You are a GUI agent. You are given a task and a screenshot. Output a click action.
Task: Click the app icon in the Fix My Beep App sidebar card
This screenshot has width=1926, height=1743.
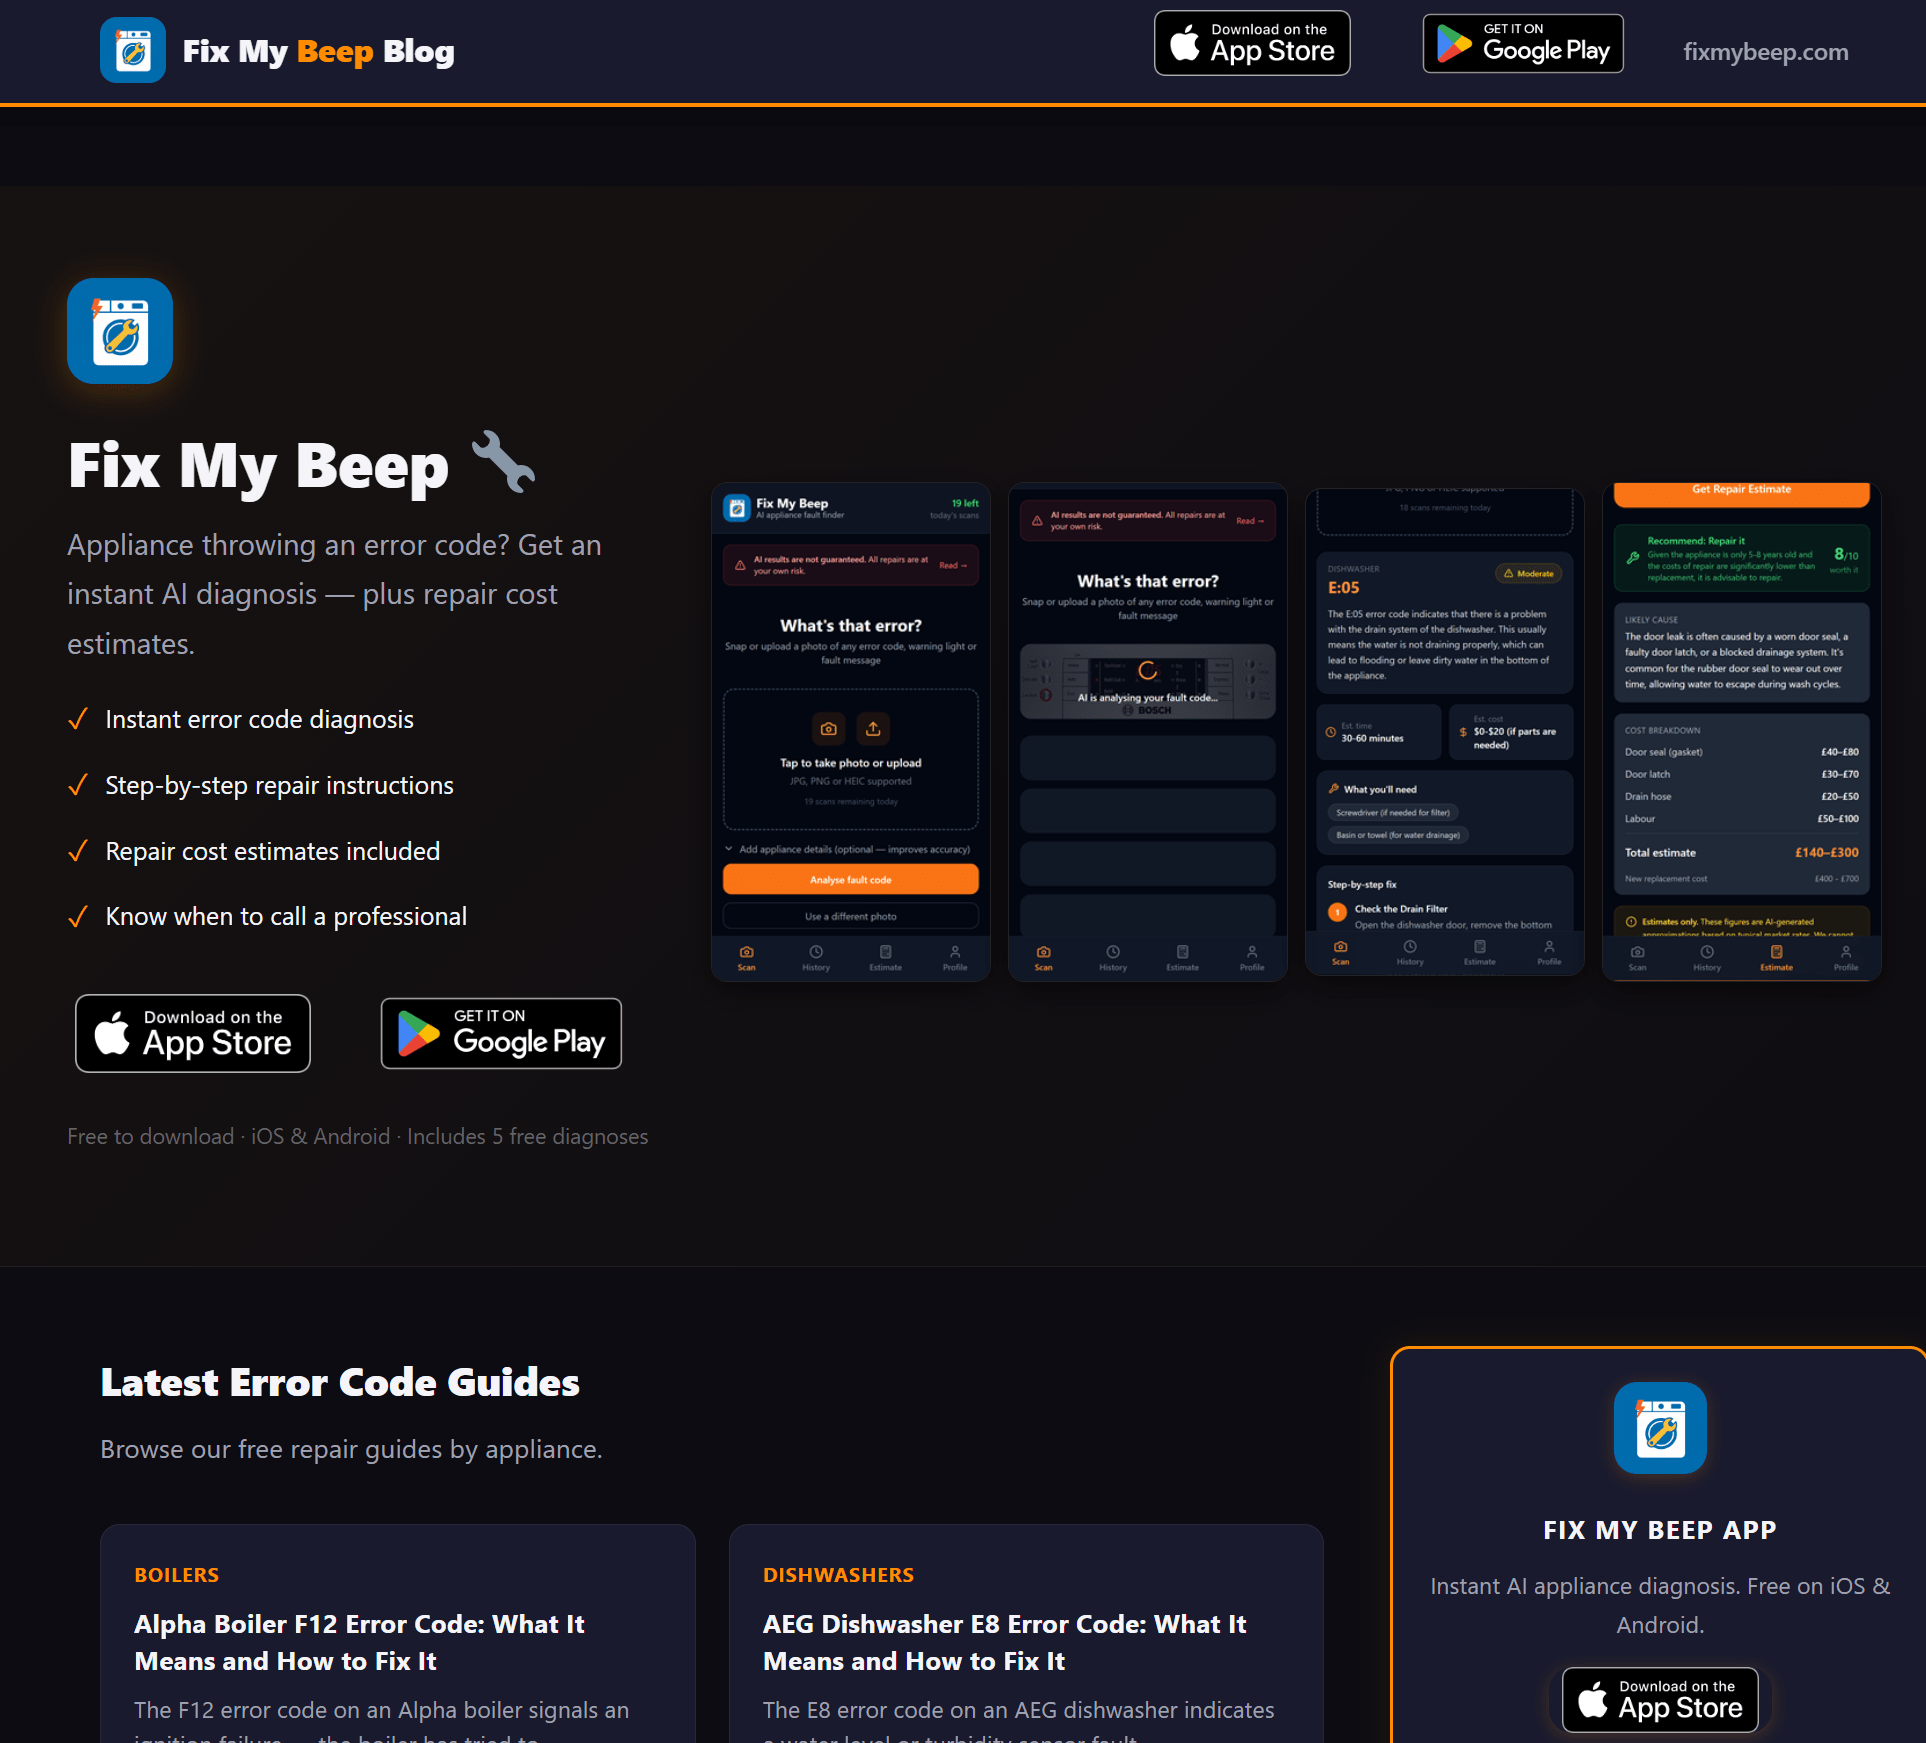(1660, 1428)
